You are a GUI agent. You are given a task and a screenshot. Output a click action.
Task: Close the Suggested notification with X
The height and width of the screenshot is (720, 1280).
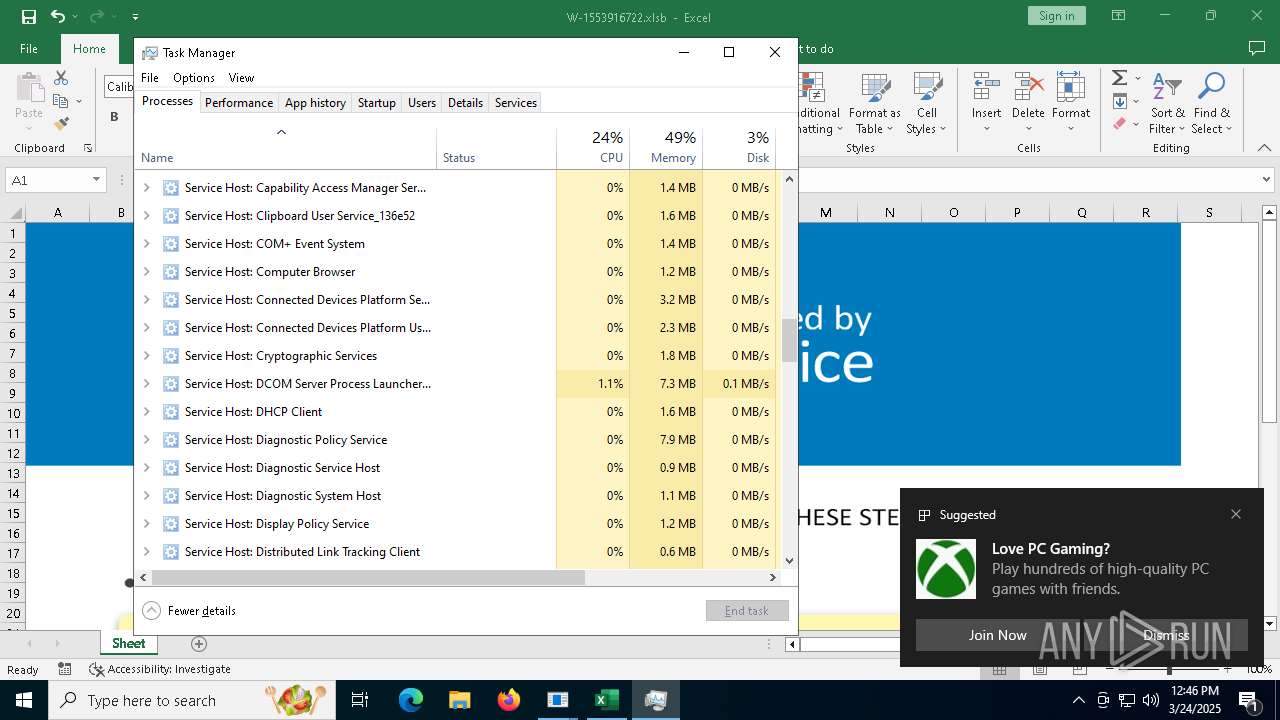click(x=1236, y=514)
